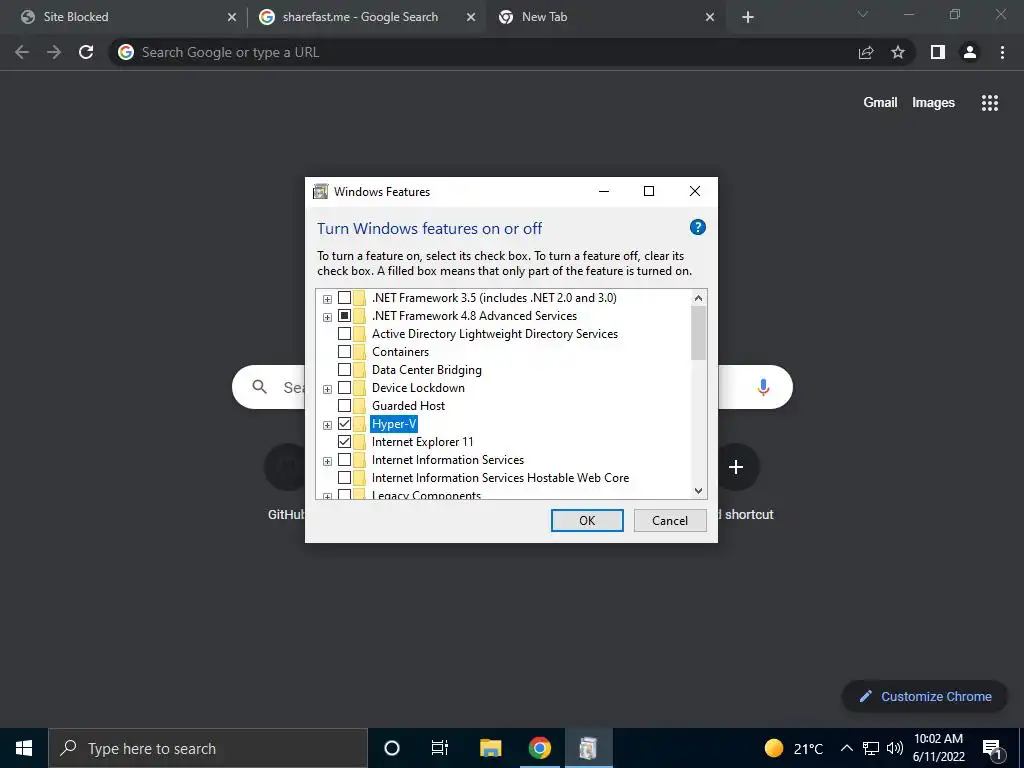Open network icon in system tray

[x=871, y=748]
